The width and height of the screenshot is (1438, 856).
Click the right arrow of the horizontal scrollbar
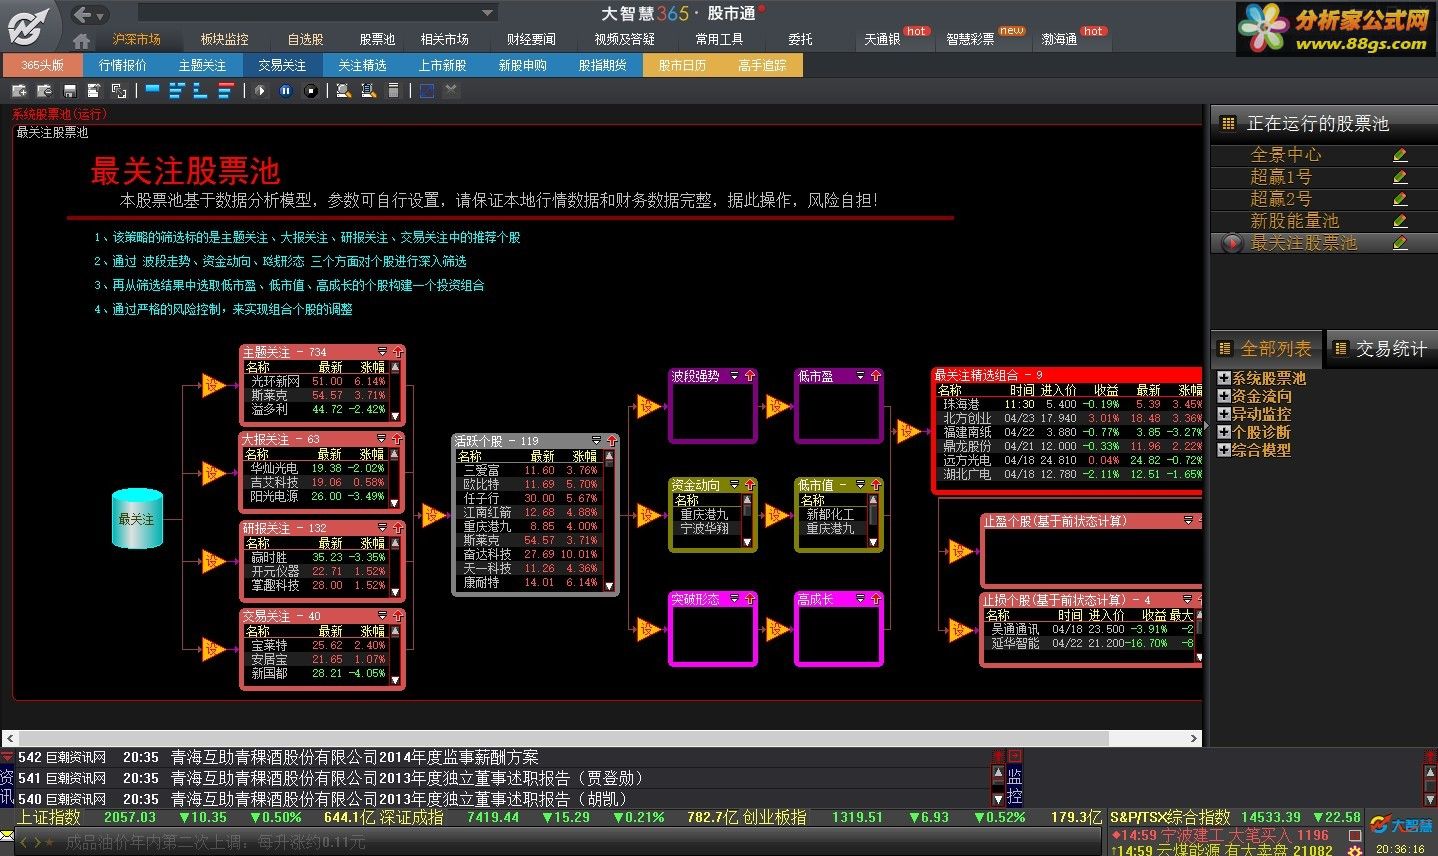1194,738
